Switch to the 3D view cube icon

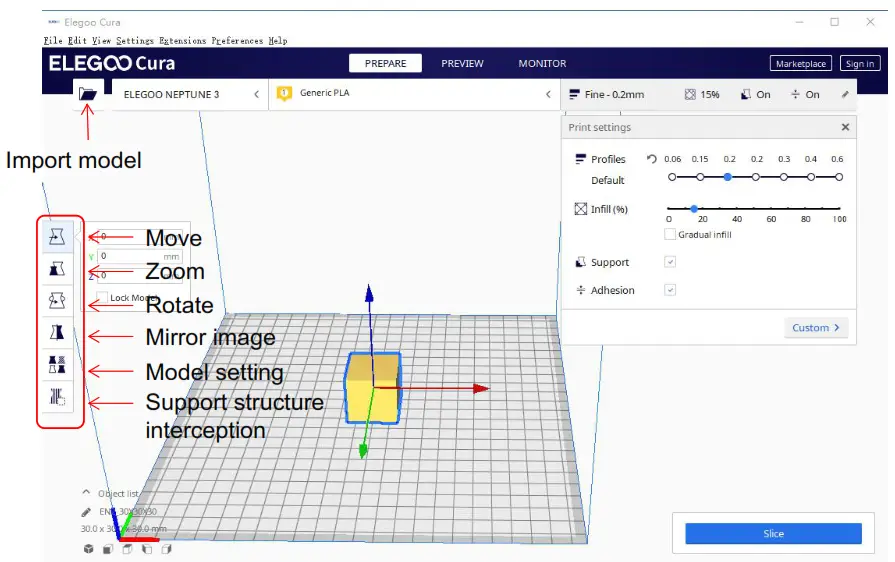pyautogui.click(x=88, y=549)
